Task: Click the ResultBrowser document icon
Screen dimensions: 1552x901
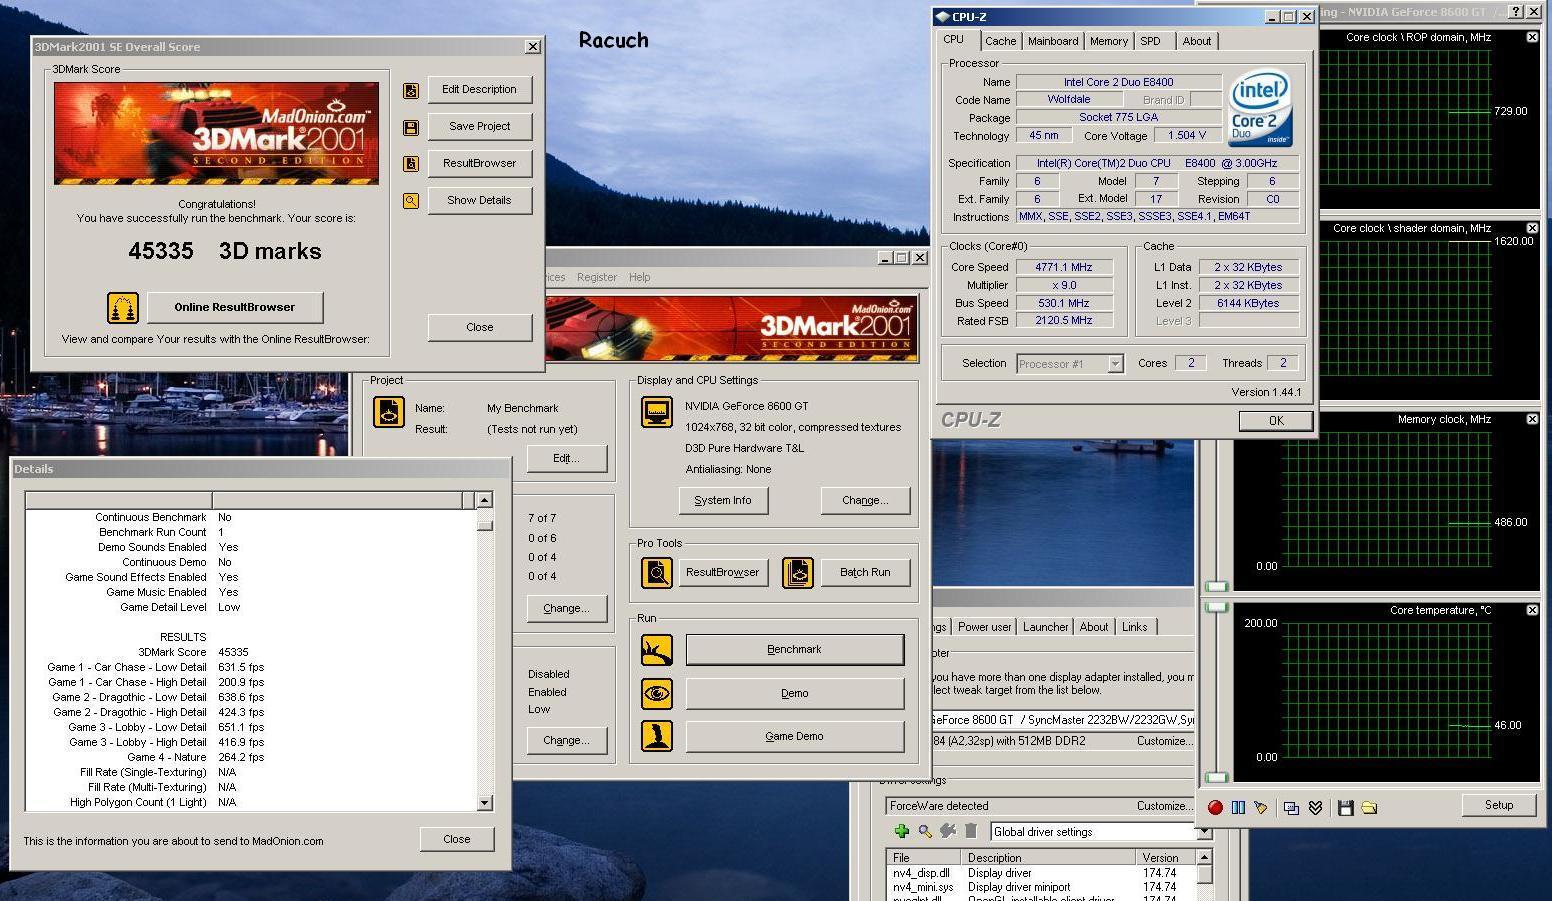Action: pos(411,164)
